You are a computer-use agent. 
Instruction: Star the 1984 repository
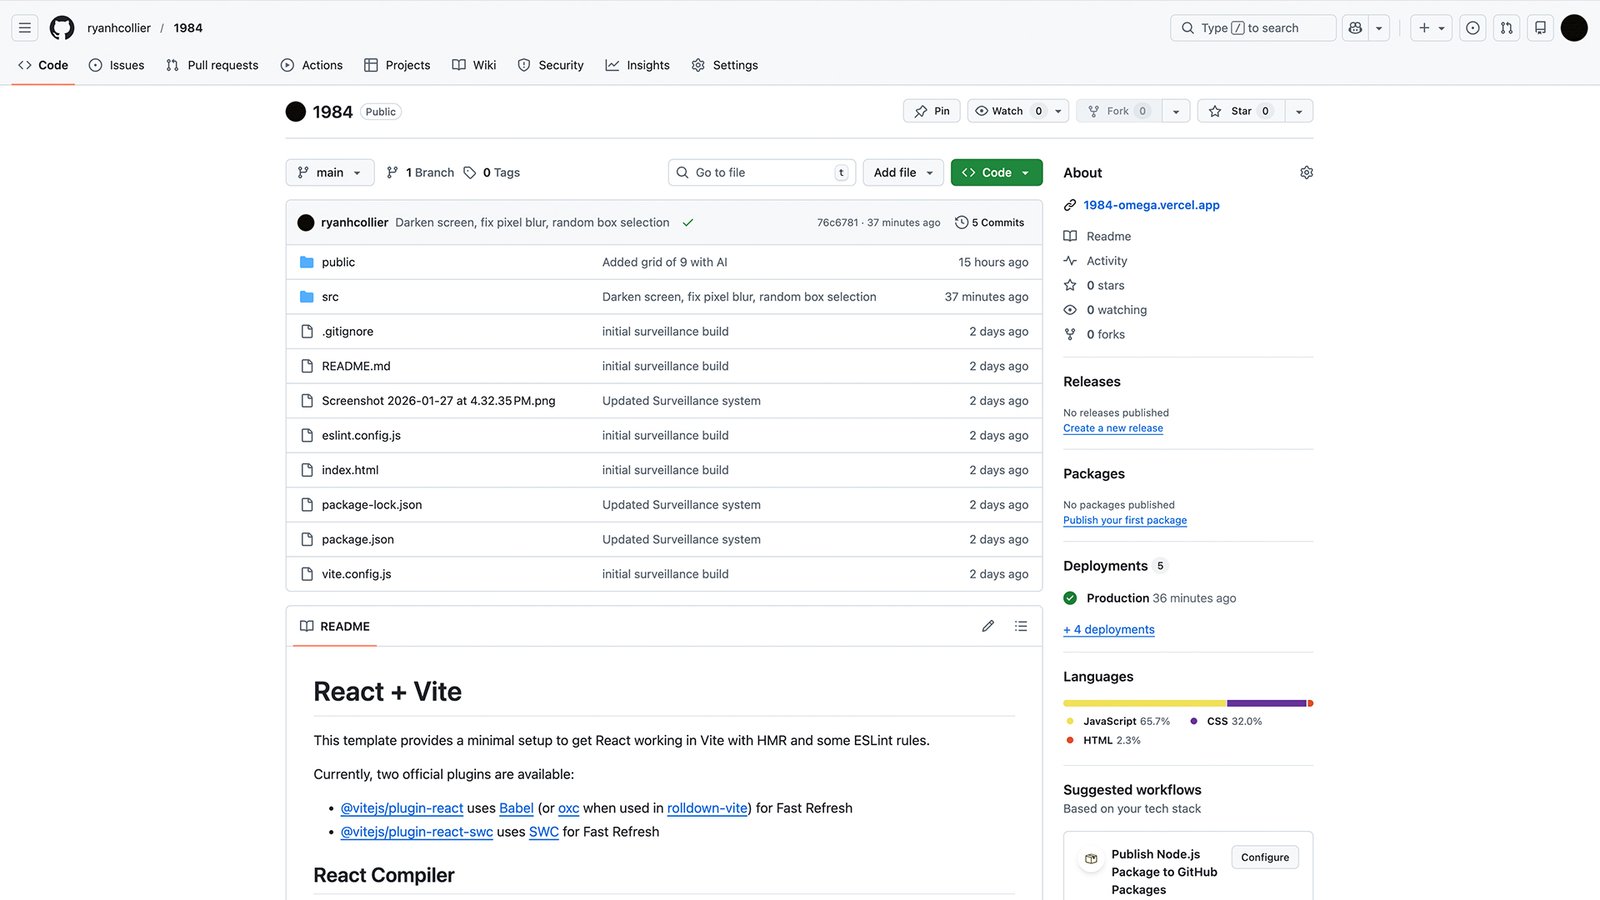1240,111
